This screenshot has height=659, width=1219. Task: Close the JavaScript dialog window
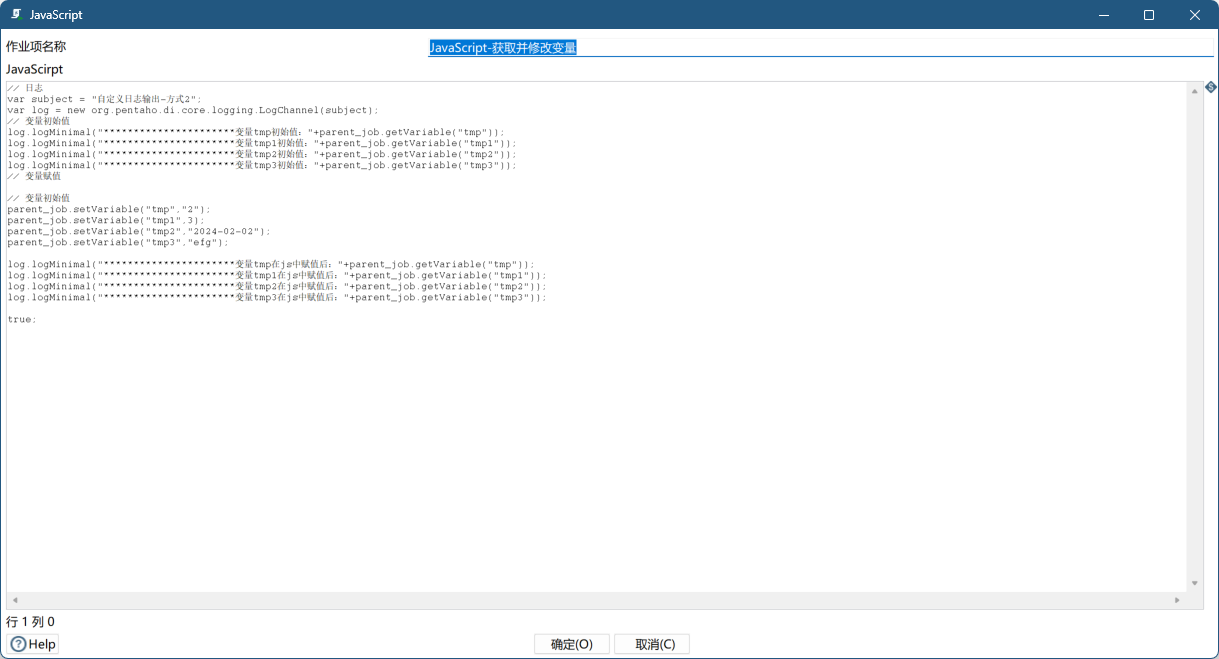1195,15
